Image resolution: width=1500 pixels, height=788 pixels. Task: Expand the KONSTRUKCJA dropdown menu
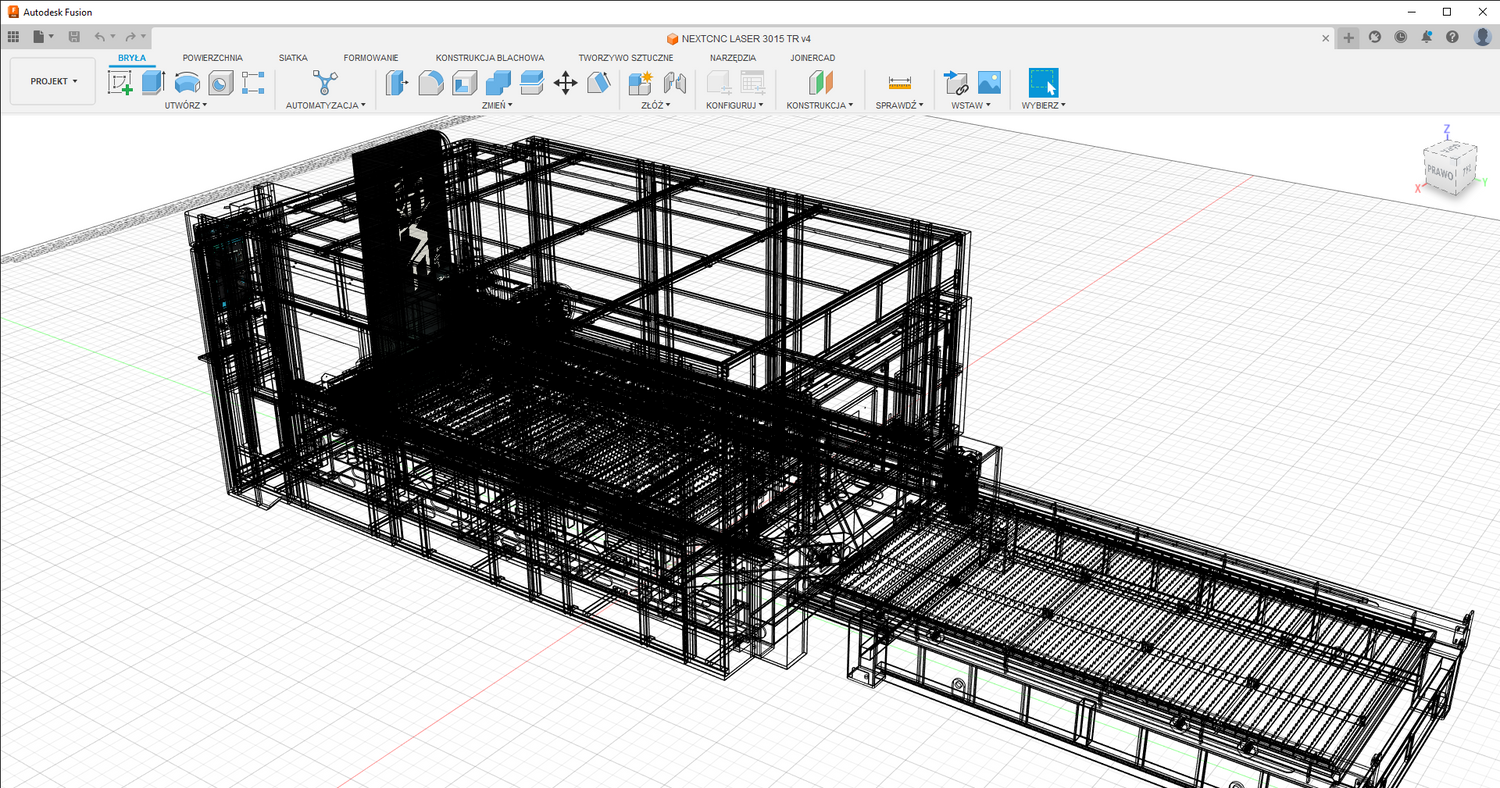click(x=819, y=105)
